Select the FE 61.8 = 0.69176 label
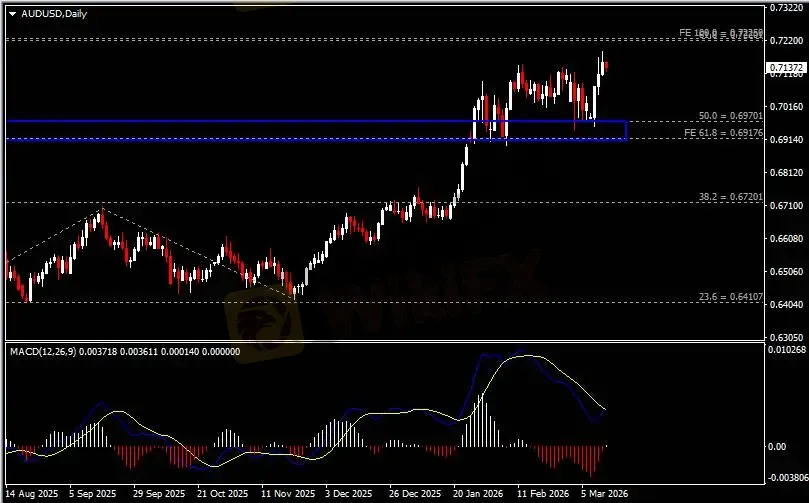Viewport: 809px width, 503px height. click(x=723, y=133)
